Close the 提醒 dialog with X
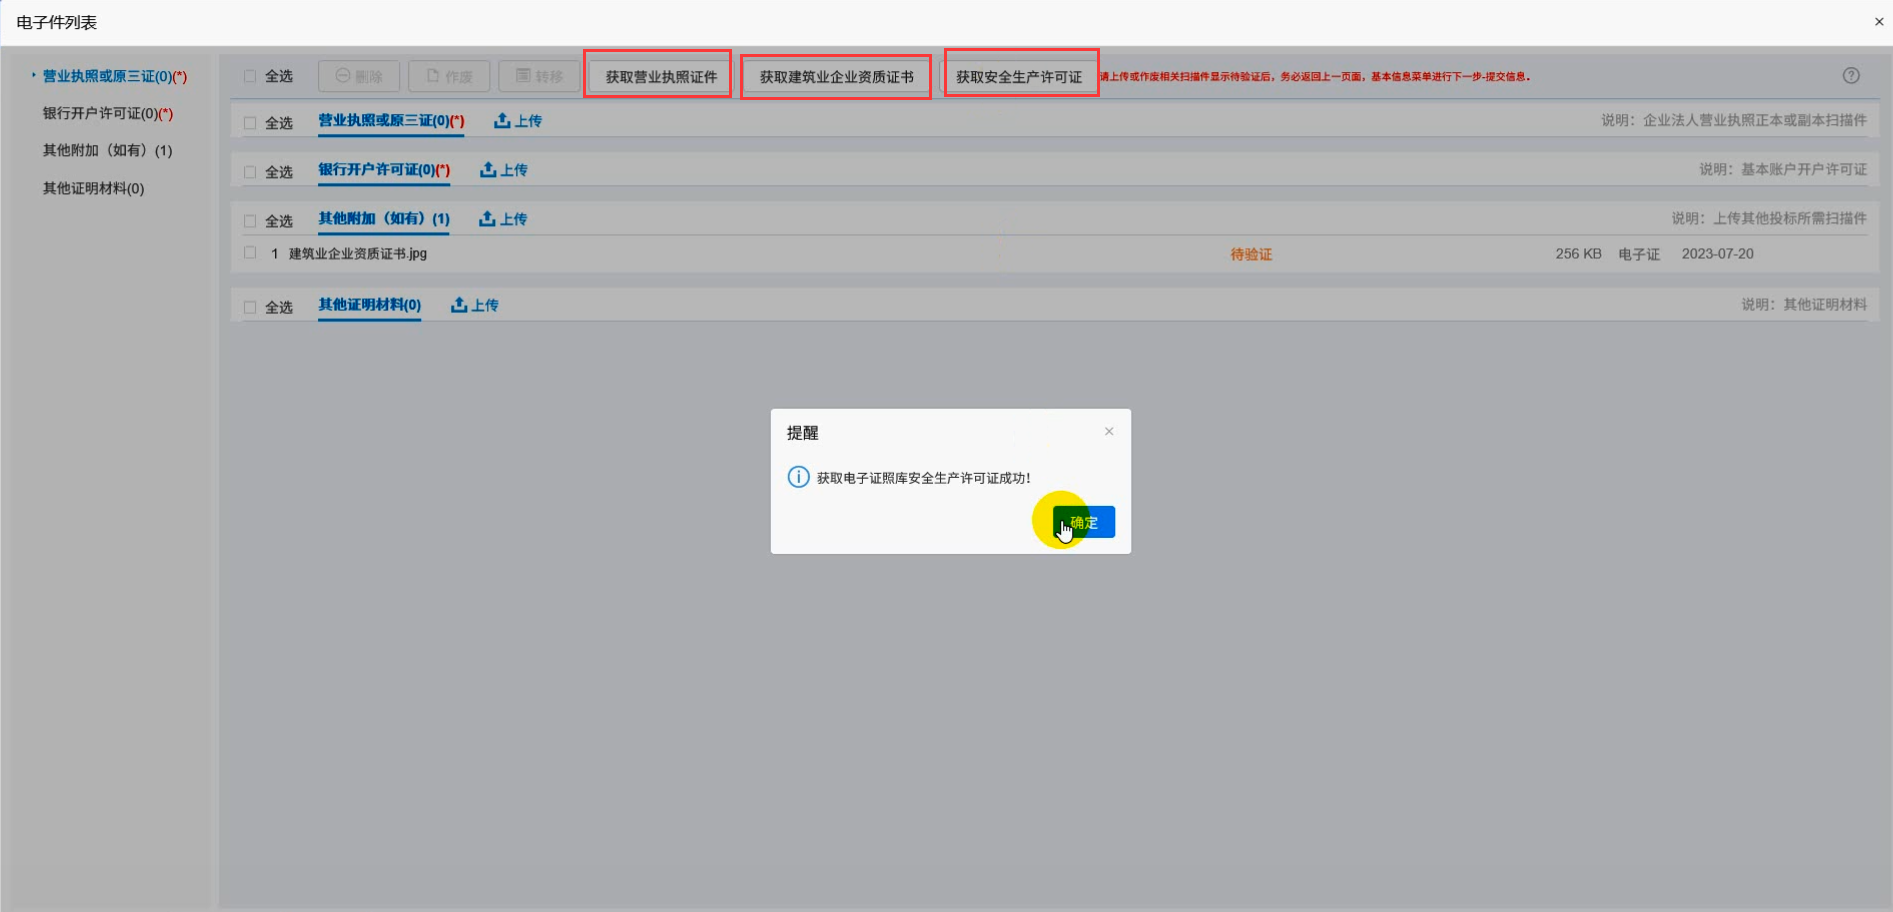The height and width of the screenshot is (912, 1893). [1109, 432]
